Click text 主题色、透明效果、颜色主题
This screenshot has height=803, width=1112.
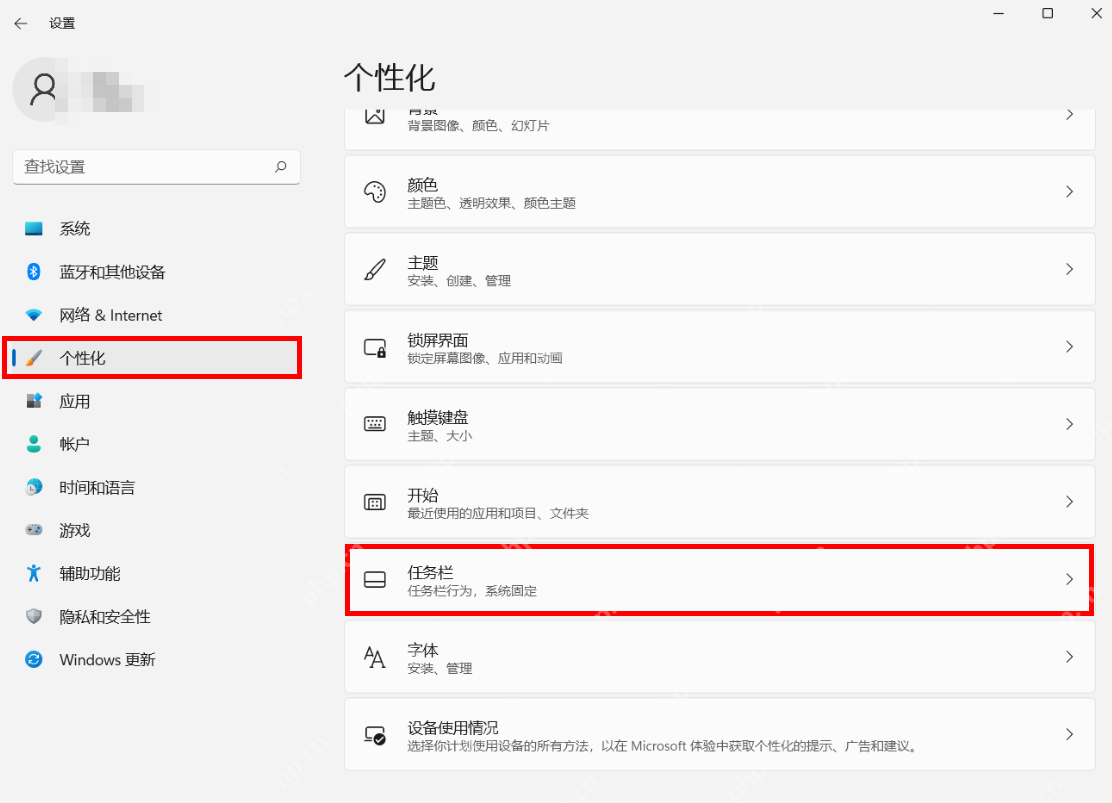491,204
